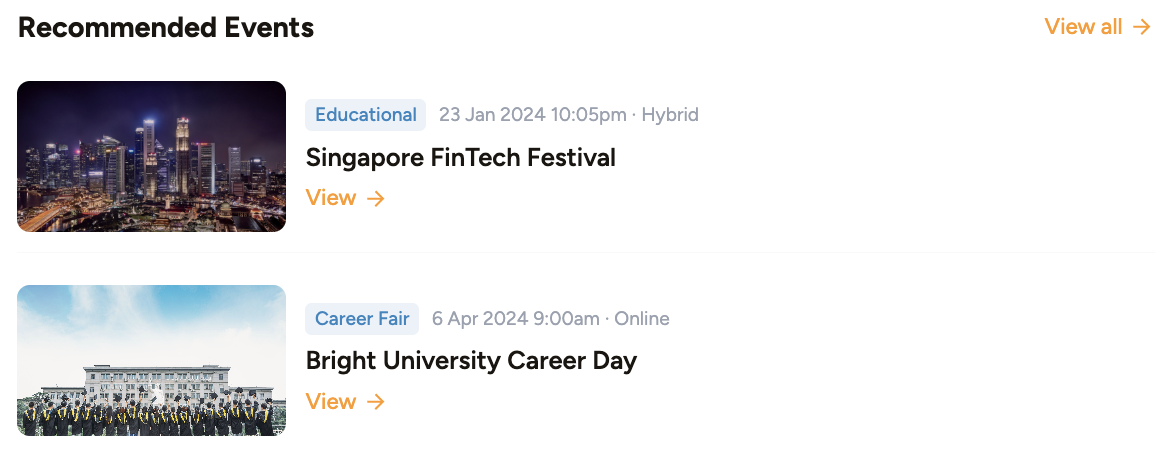The image size is (1166, 454).
Task: Open the Singapore FinTech Festival title
Action: (x=460, y=158)
